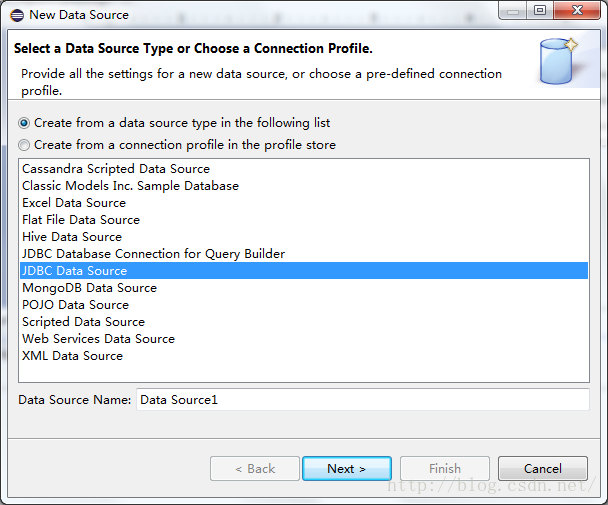
Task: Select the data source type list radio button
Action: (24, 123)
